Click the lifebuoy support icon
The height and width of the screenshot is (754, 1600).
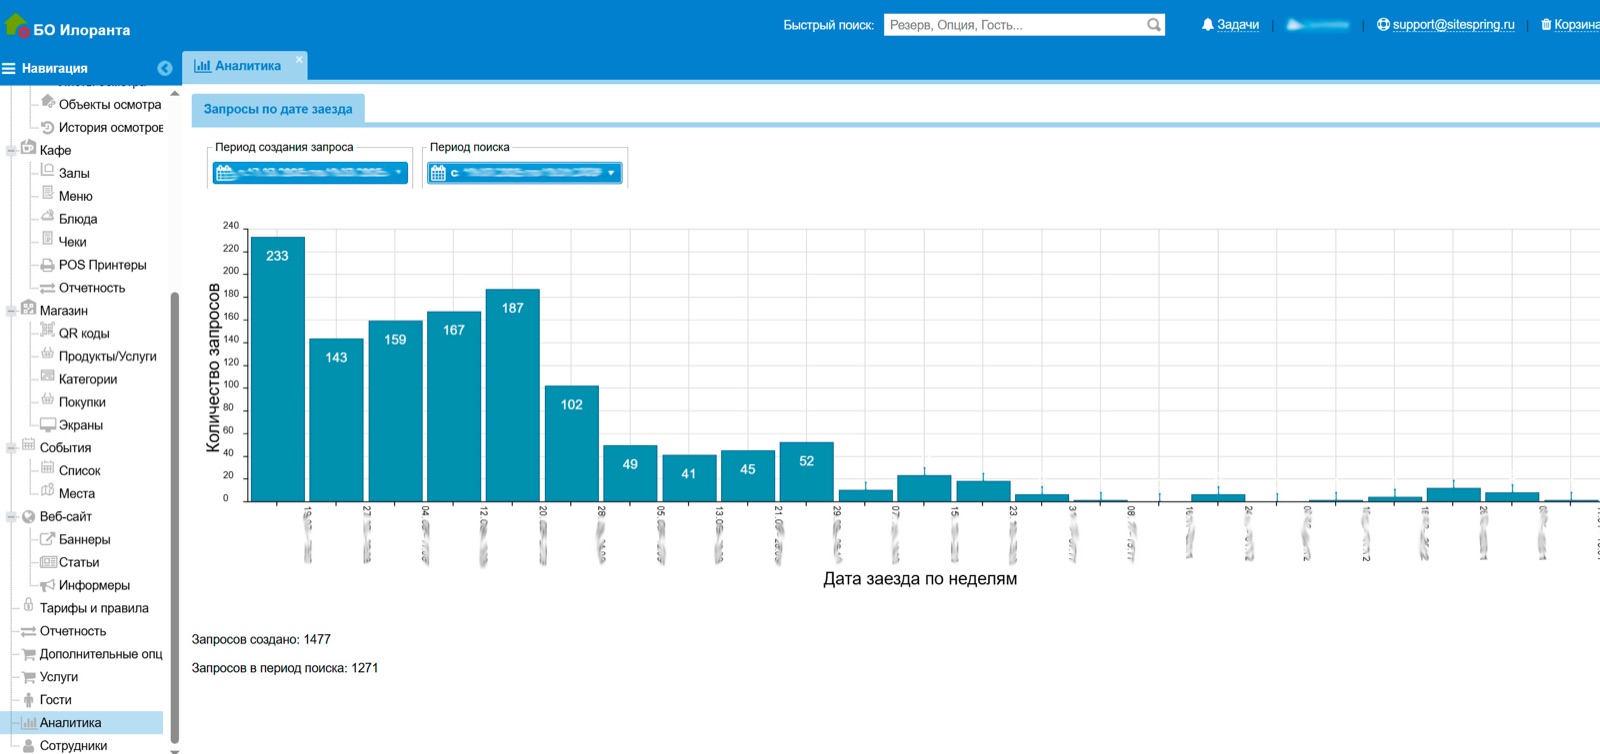coord(1383,25)
